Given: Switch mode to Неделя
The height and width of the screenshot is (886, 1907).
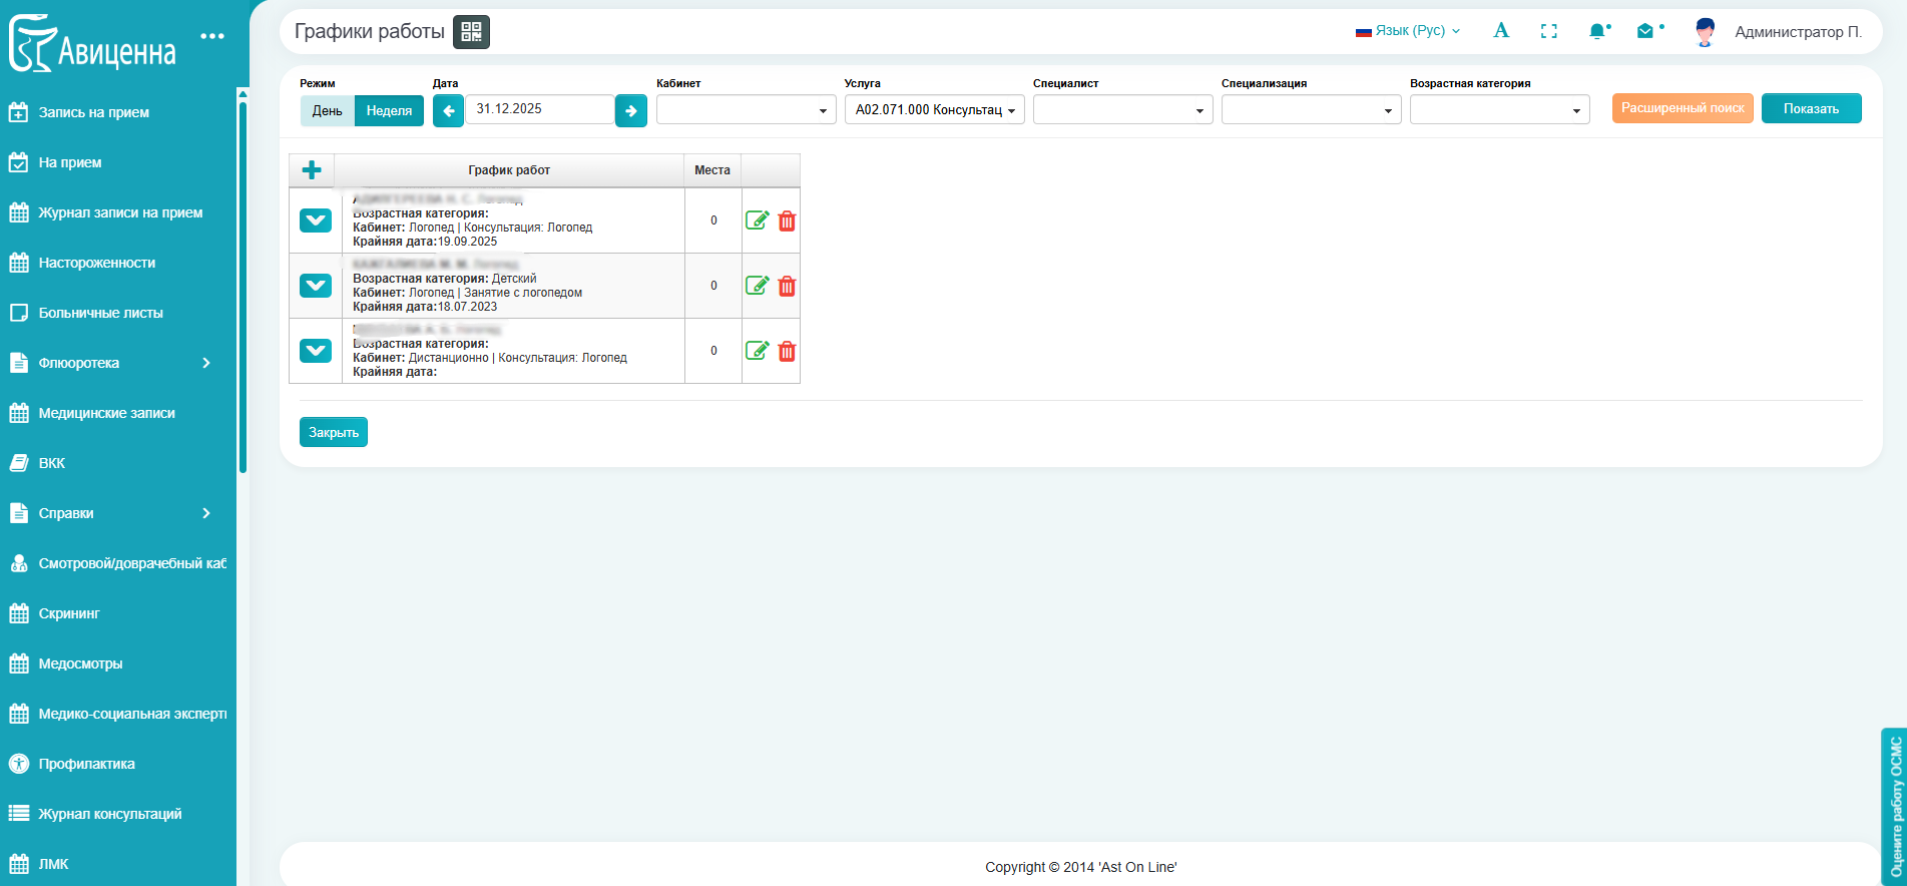Looking at the screenshot, I should [389, 110].
